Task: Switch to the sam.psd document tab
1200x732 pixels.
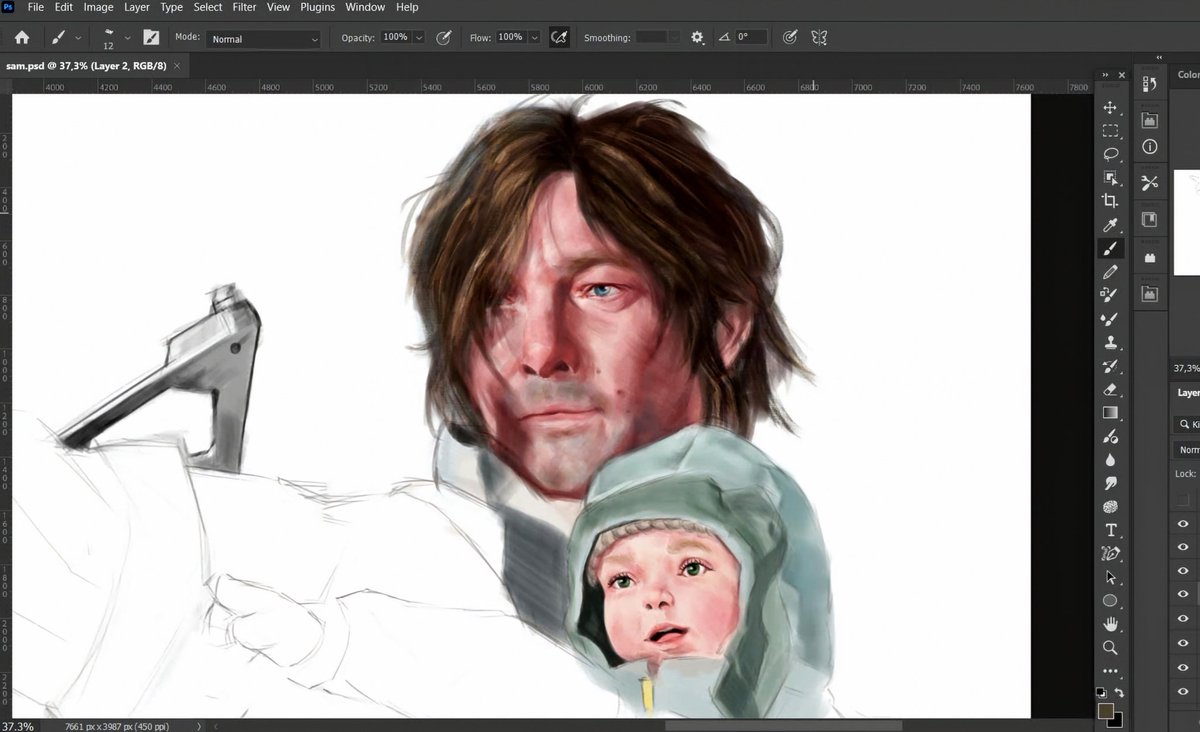Action: pyautogui.click(x=86, y=66)
